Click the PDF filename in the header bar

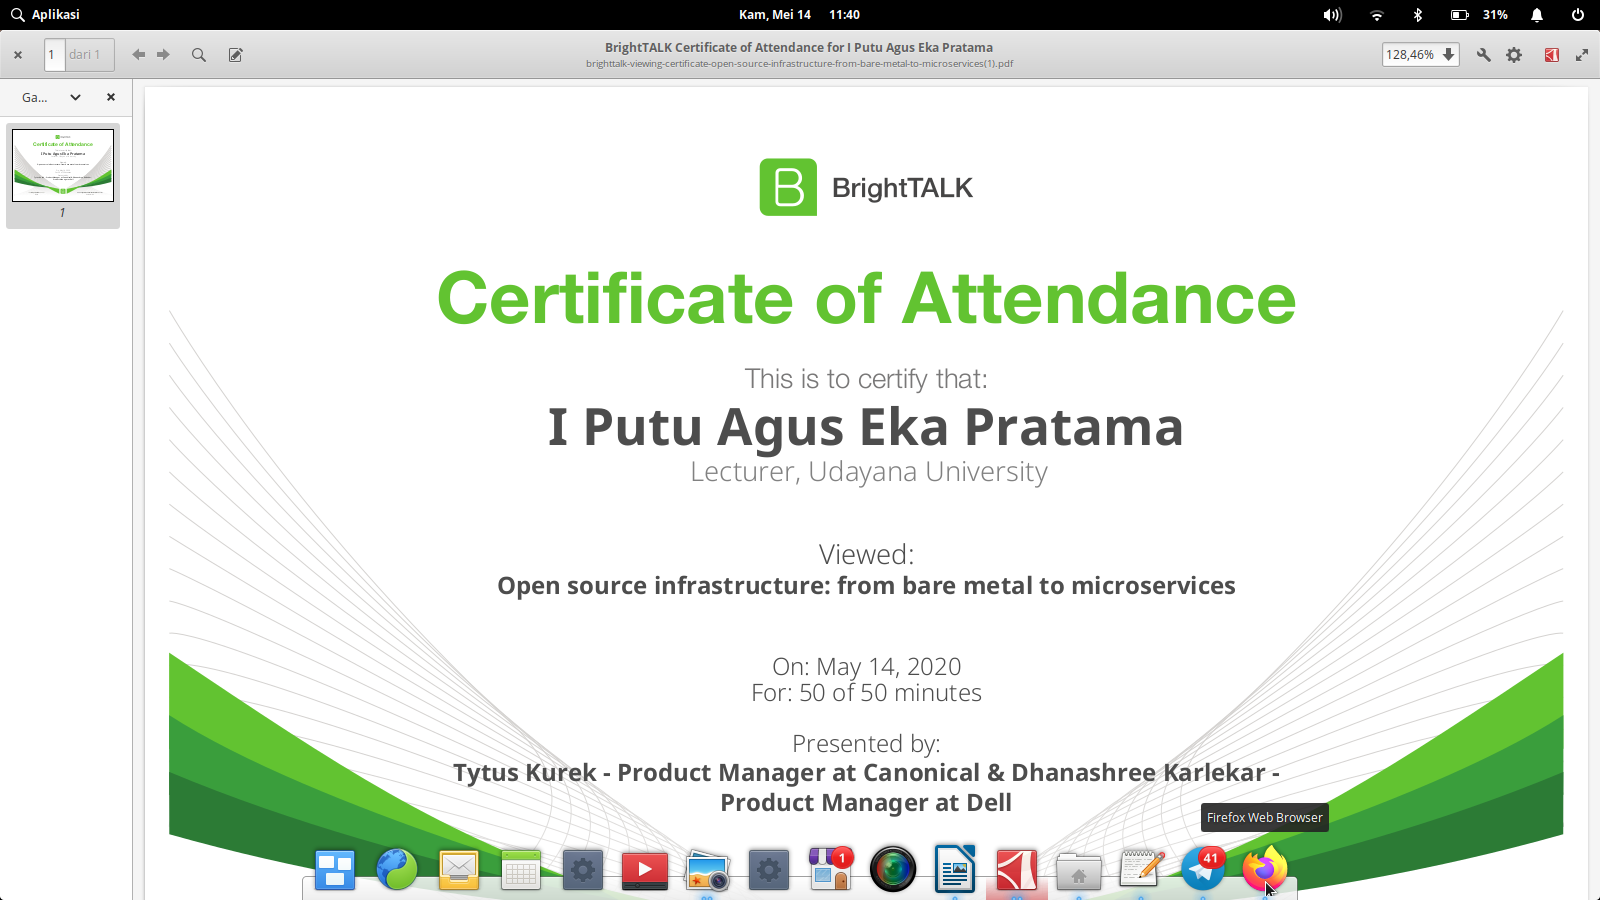pyautogui.click(x=799, y=64)
